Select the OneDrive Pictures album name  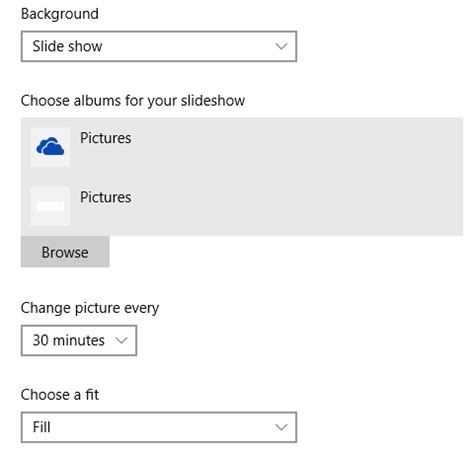[x=106, y=138]
